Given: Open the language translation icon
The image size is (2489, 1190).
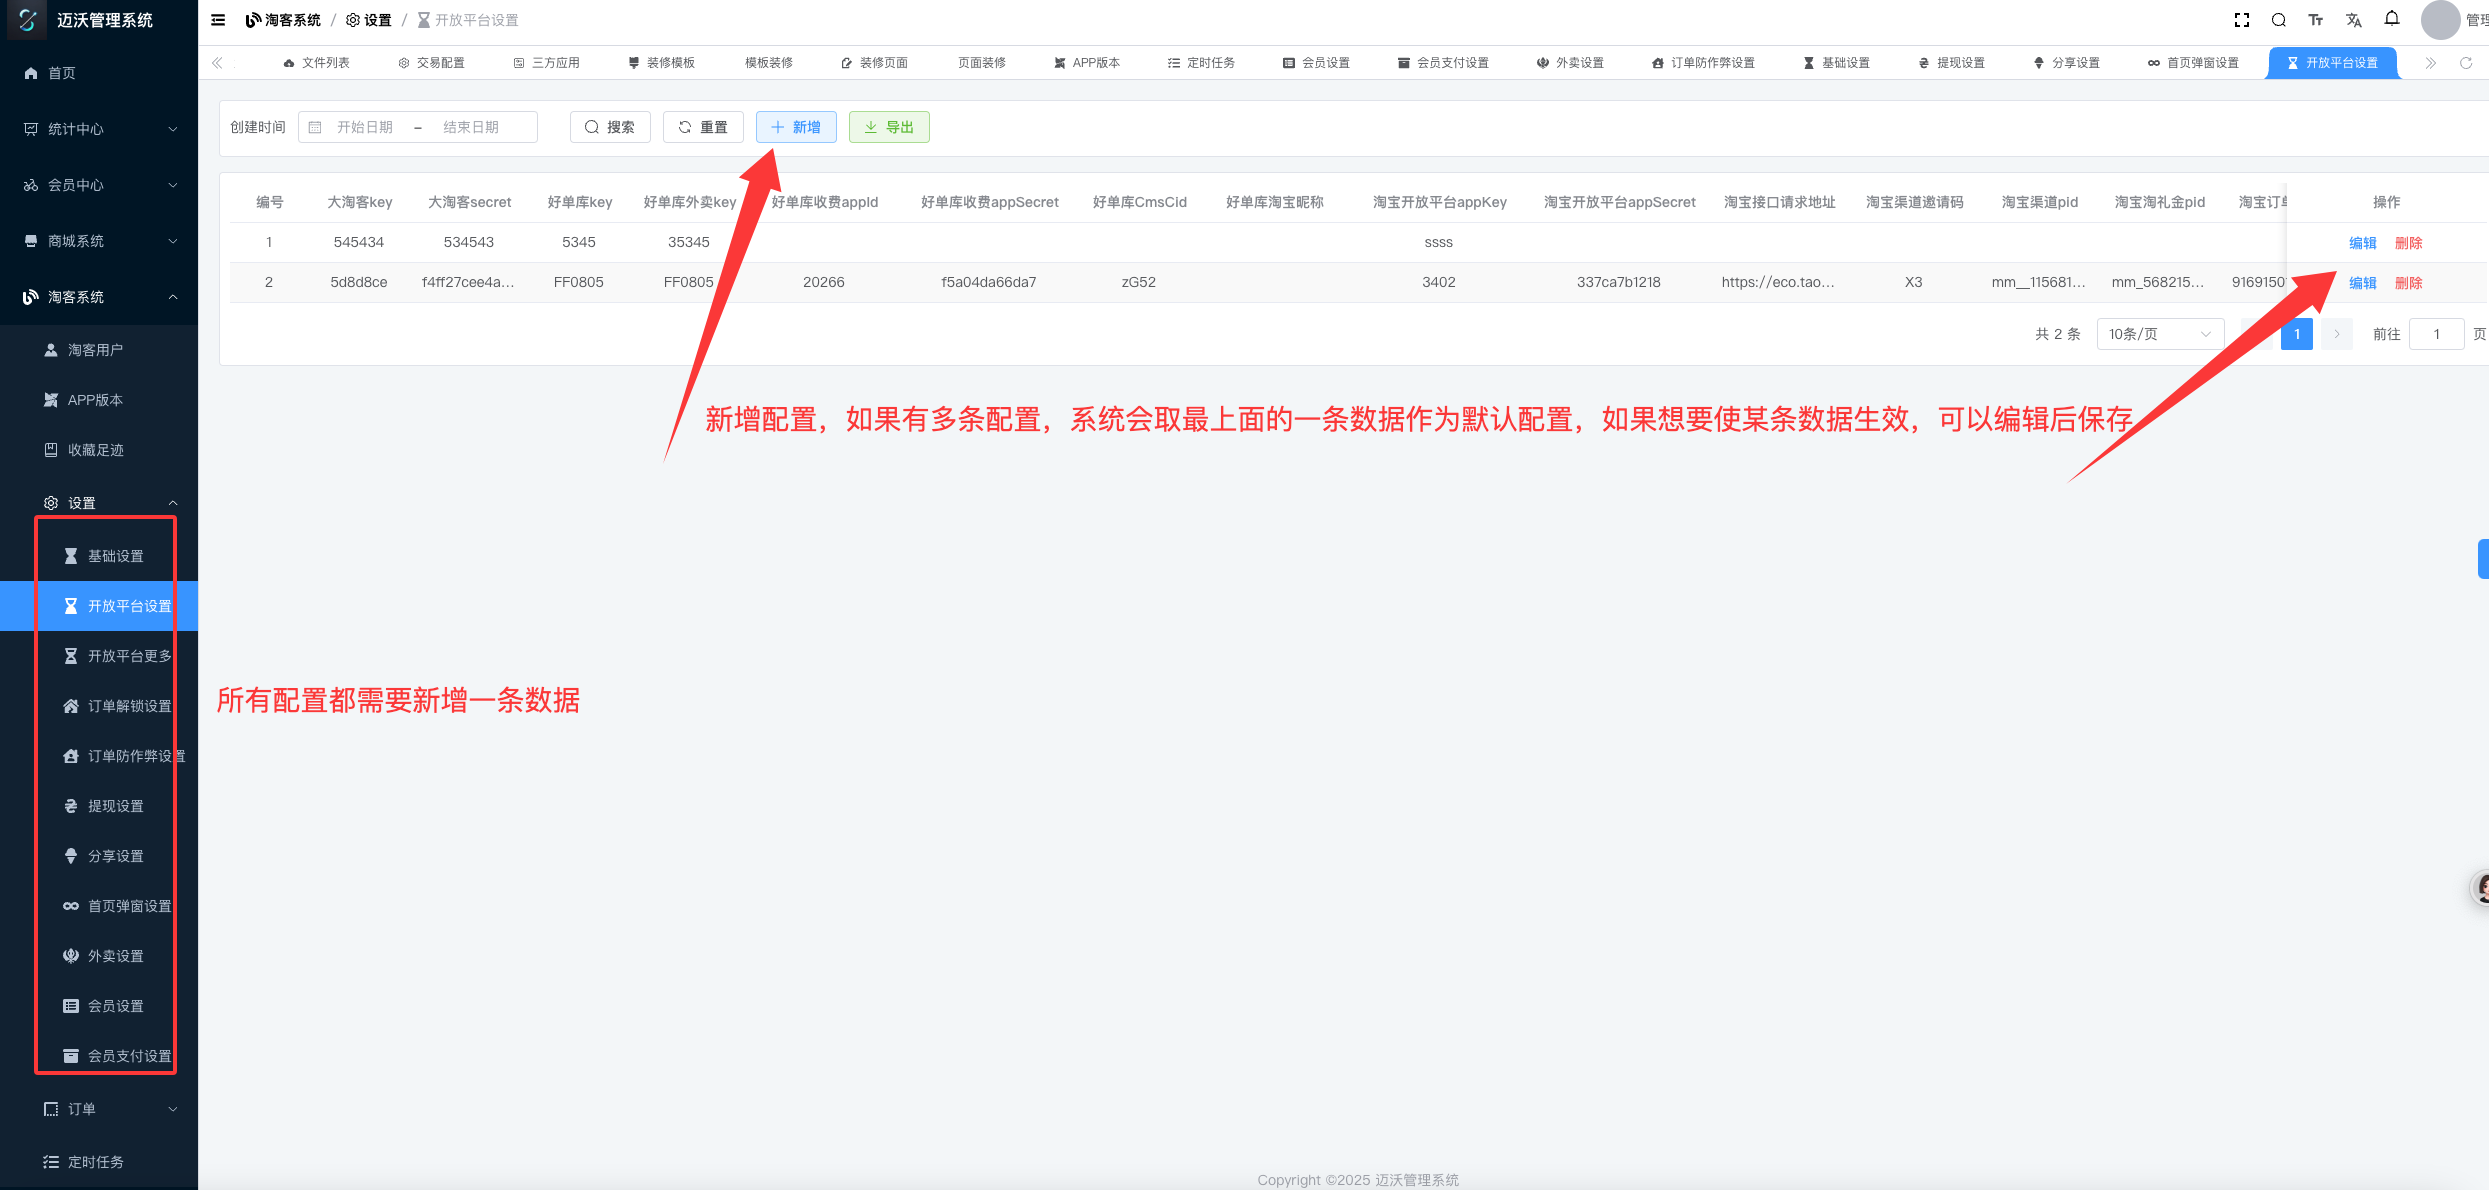Looking at the screenshot, I should (2353, 20).
